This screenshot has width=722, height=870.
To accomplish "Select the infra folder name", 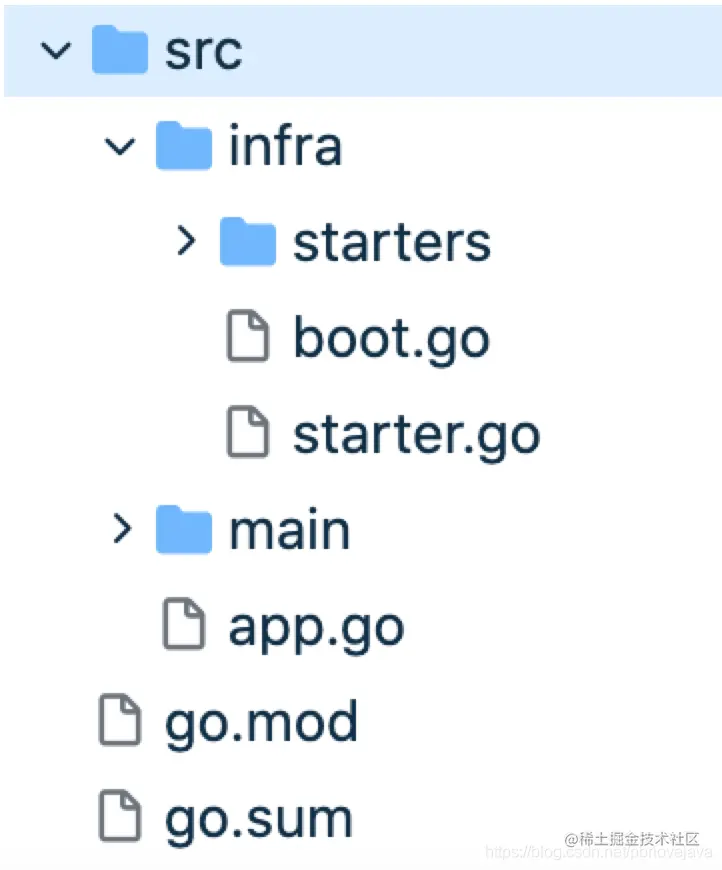I will pos(285,146).
